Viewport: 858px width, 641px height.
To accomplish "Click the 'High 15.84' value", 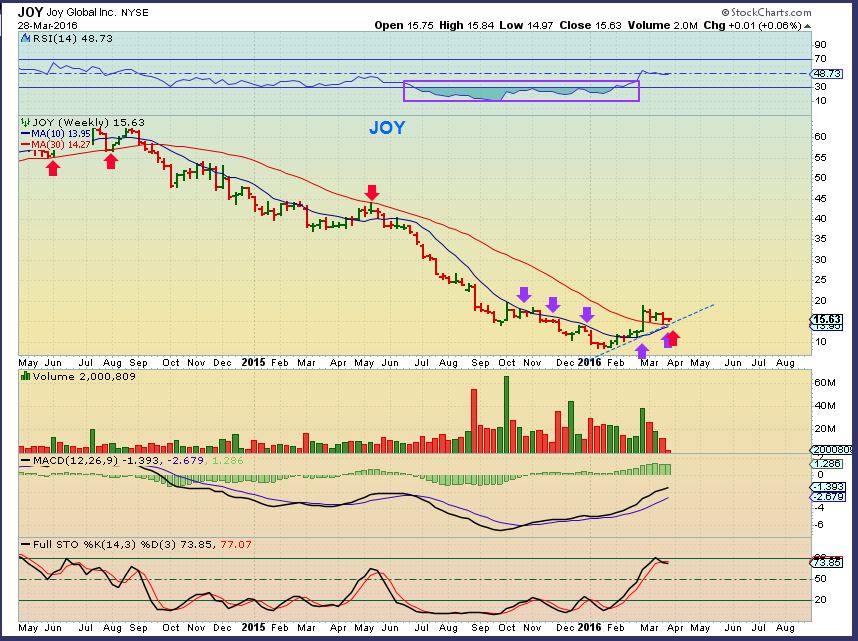I will 466,25.
